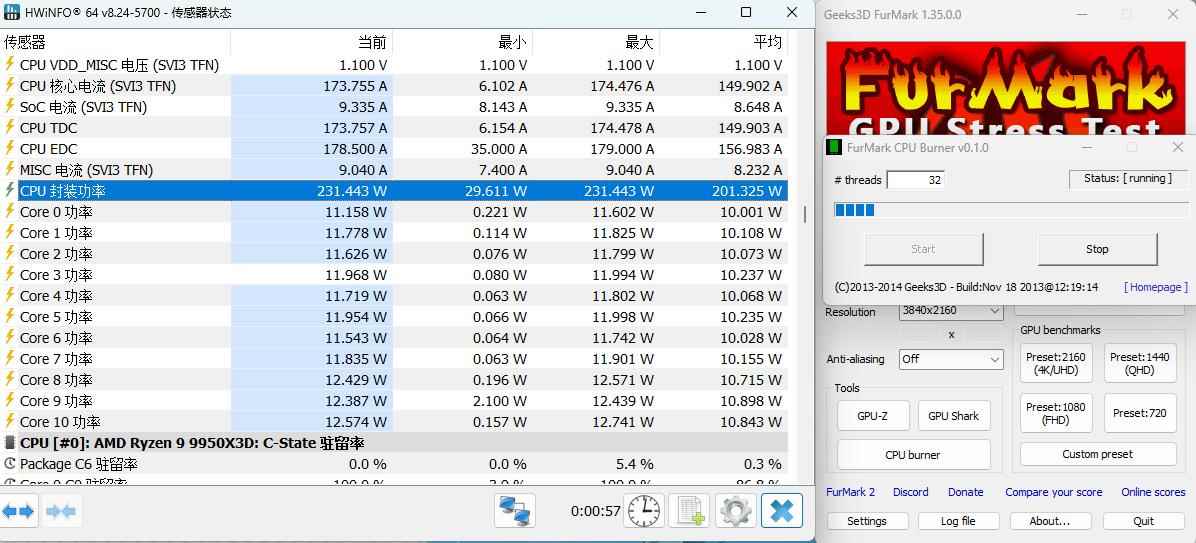Open FurMark Log file button
The height and width of the screenshot is (543, 1196).
[x=958, y=521]
